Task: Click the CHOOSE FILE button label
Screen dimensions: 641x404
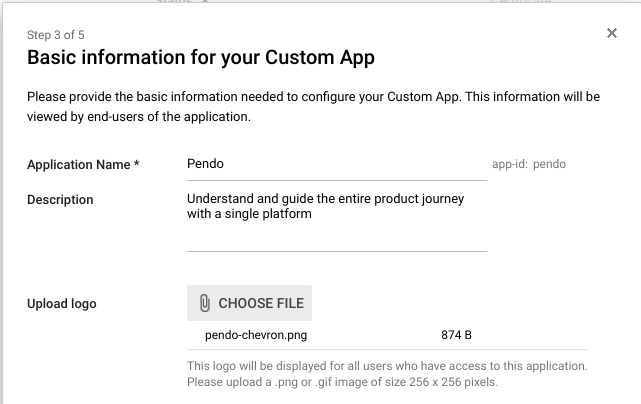Action: pos(261,303)
